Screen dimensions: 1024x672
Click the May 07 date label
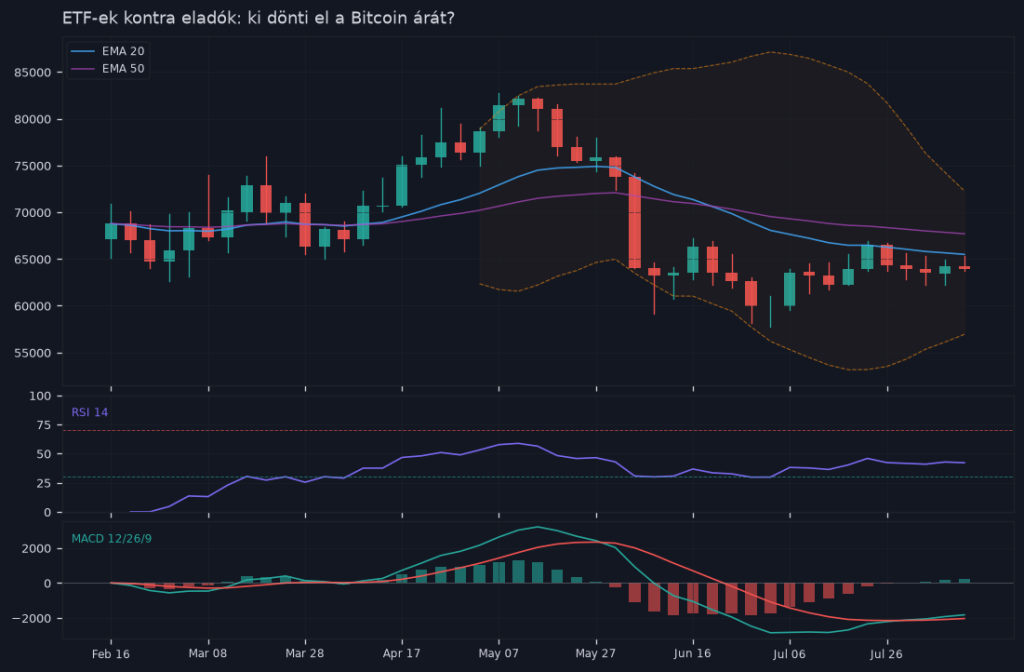pyautogui.click(x=498, y=654)
